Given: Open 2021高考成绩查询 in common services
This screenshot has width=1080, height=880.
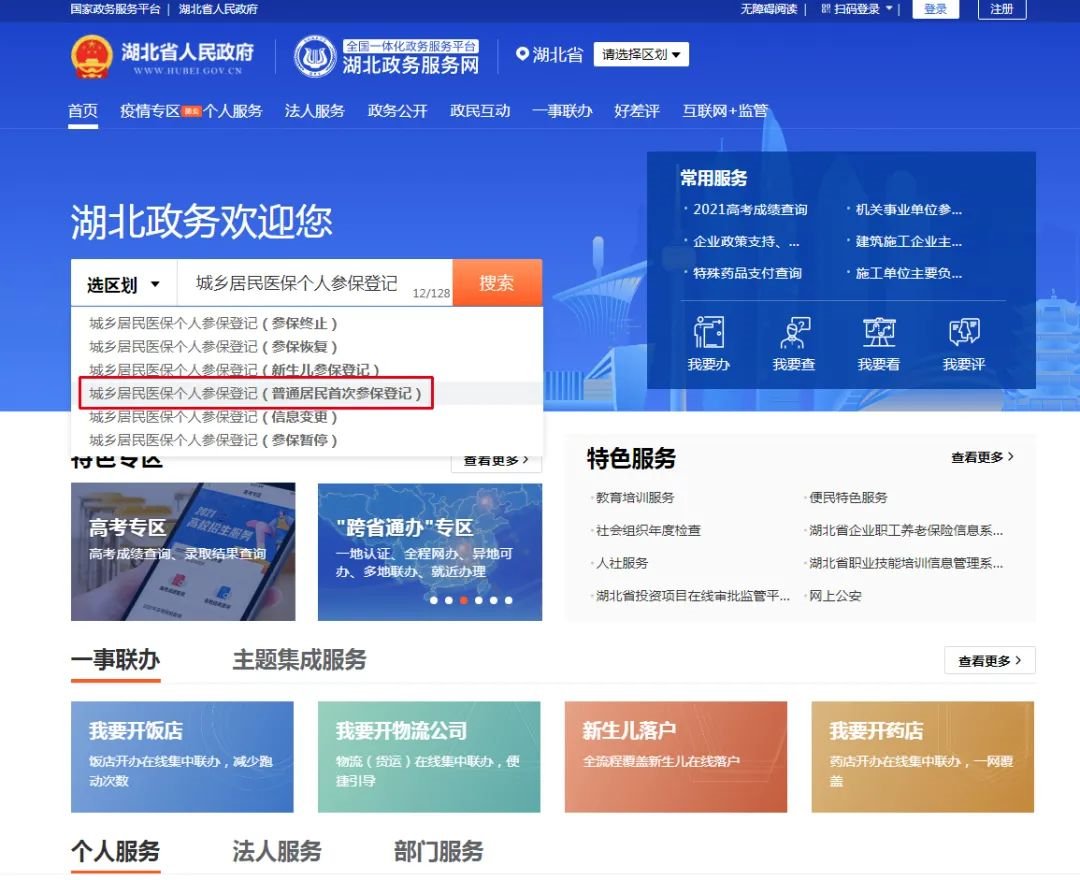Looking at the screenshot, I should [x=750, y=209].
